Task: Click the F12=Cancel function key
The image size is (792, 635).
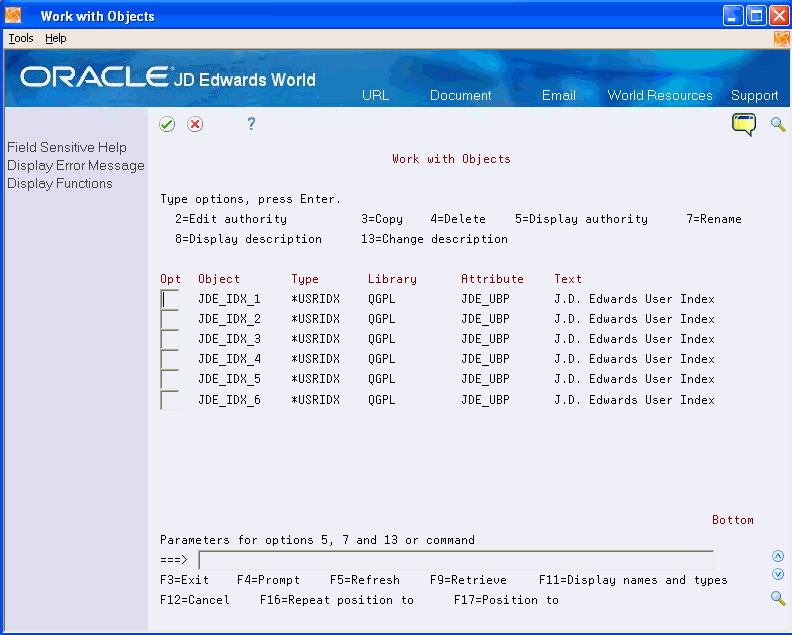Action: (x=194, y=600)
